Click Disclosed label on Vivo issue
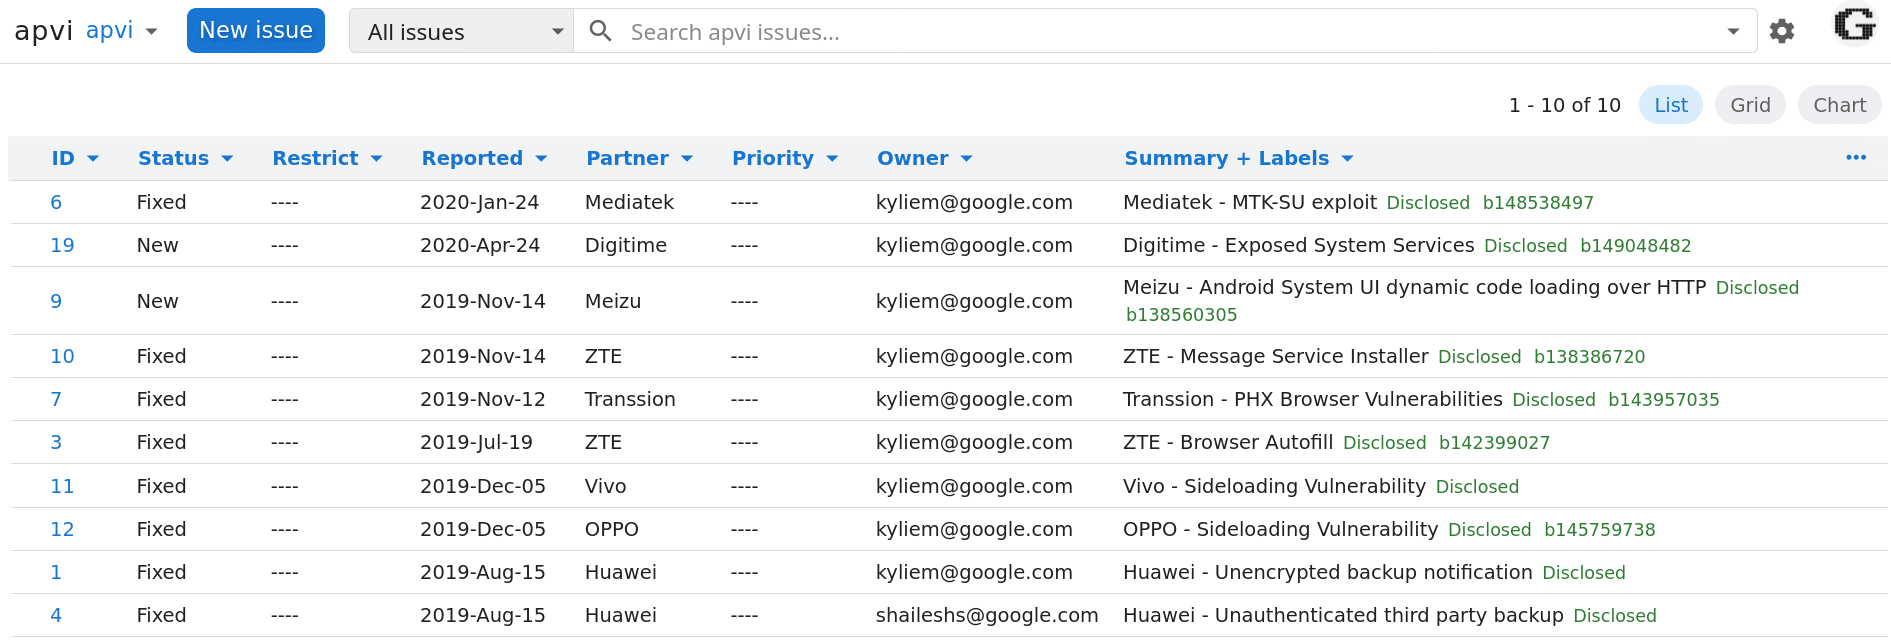1891x642 pixels. (1477, 487)
